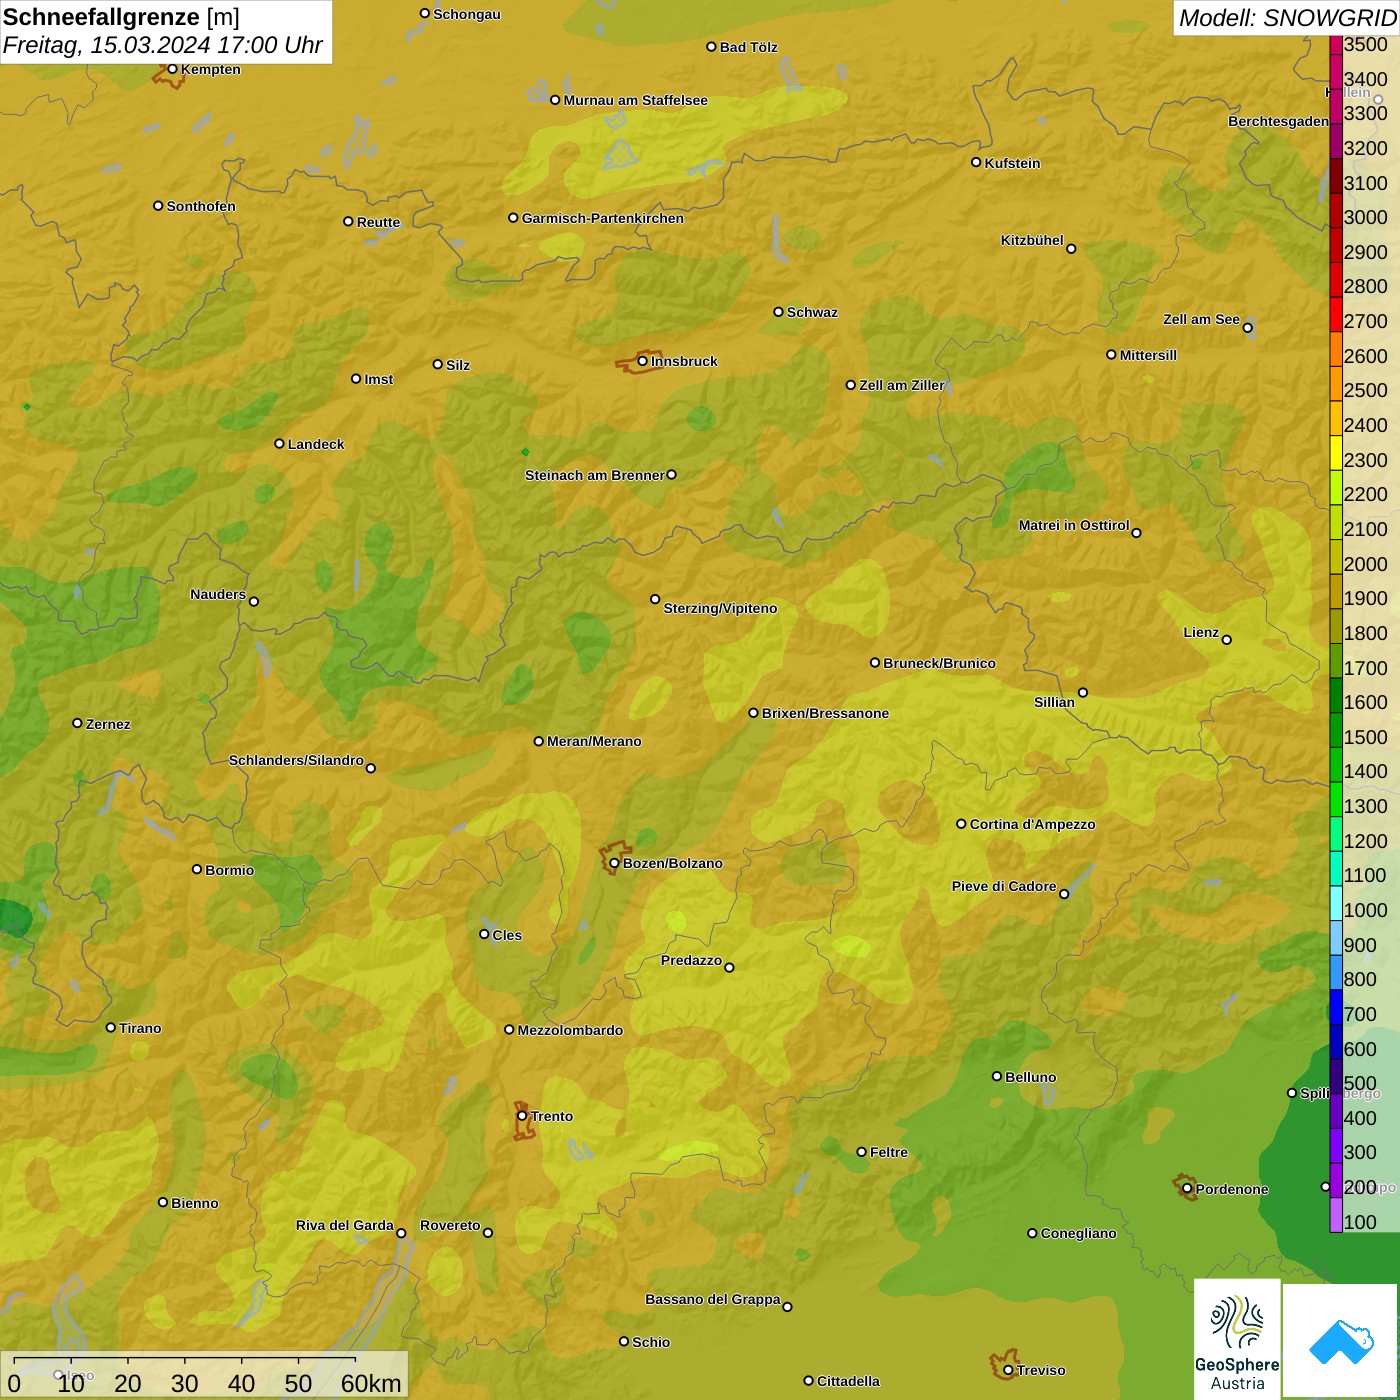Click the Silz location dot

pos(437,364)
